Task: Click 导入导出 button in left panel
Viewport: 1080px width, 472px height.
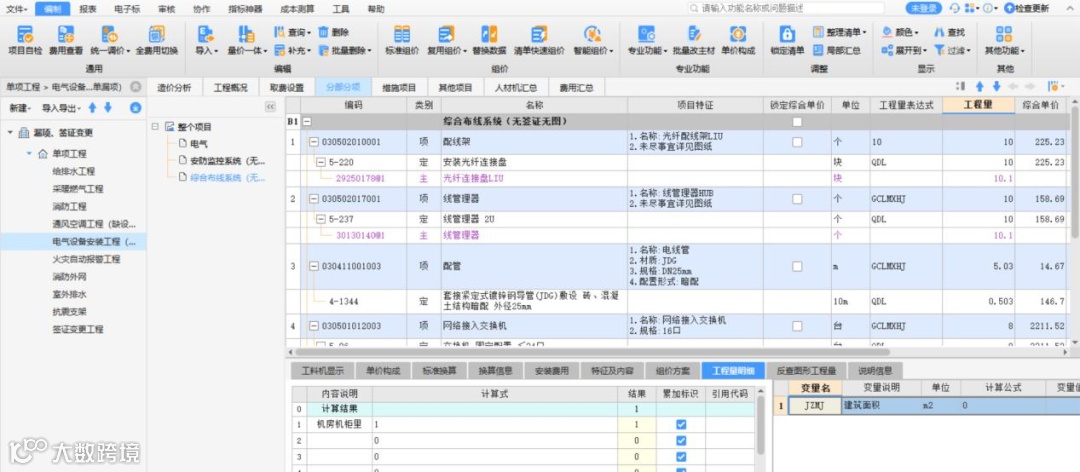Action: (x=61, y=108)
